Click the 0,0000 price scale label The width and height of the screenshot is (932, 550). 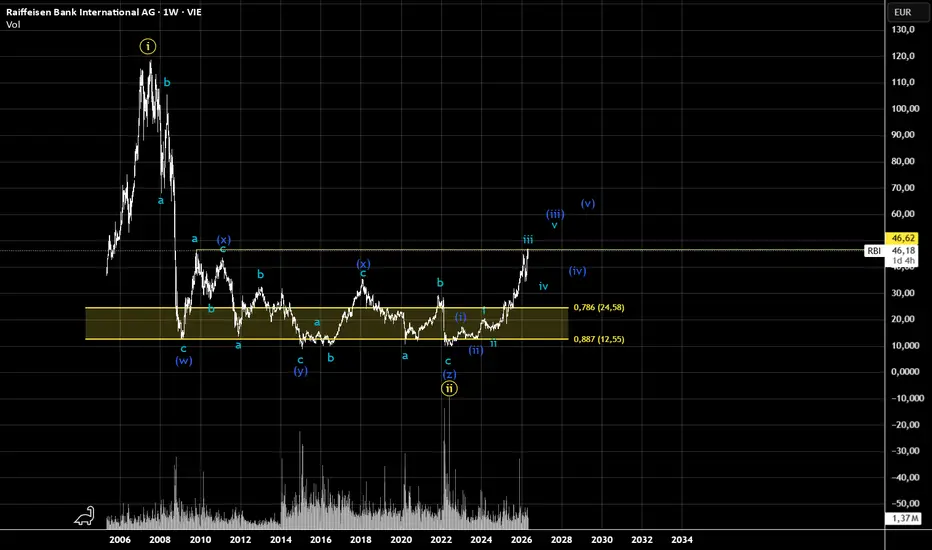point(905,372)
